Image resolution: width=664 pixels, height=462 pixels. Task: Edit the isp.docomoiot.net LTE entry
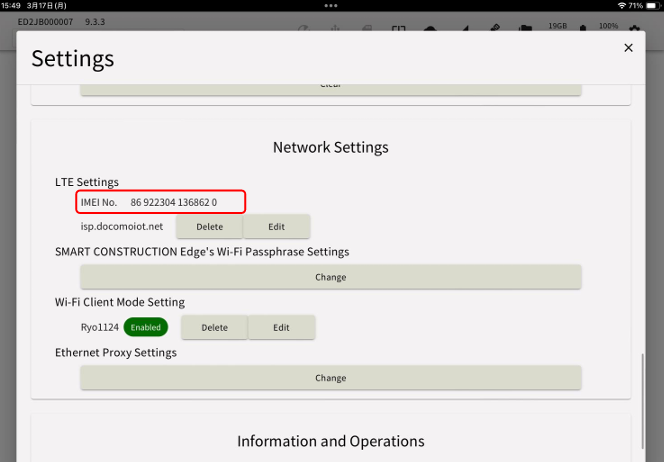pos(277,226)
